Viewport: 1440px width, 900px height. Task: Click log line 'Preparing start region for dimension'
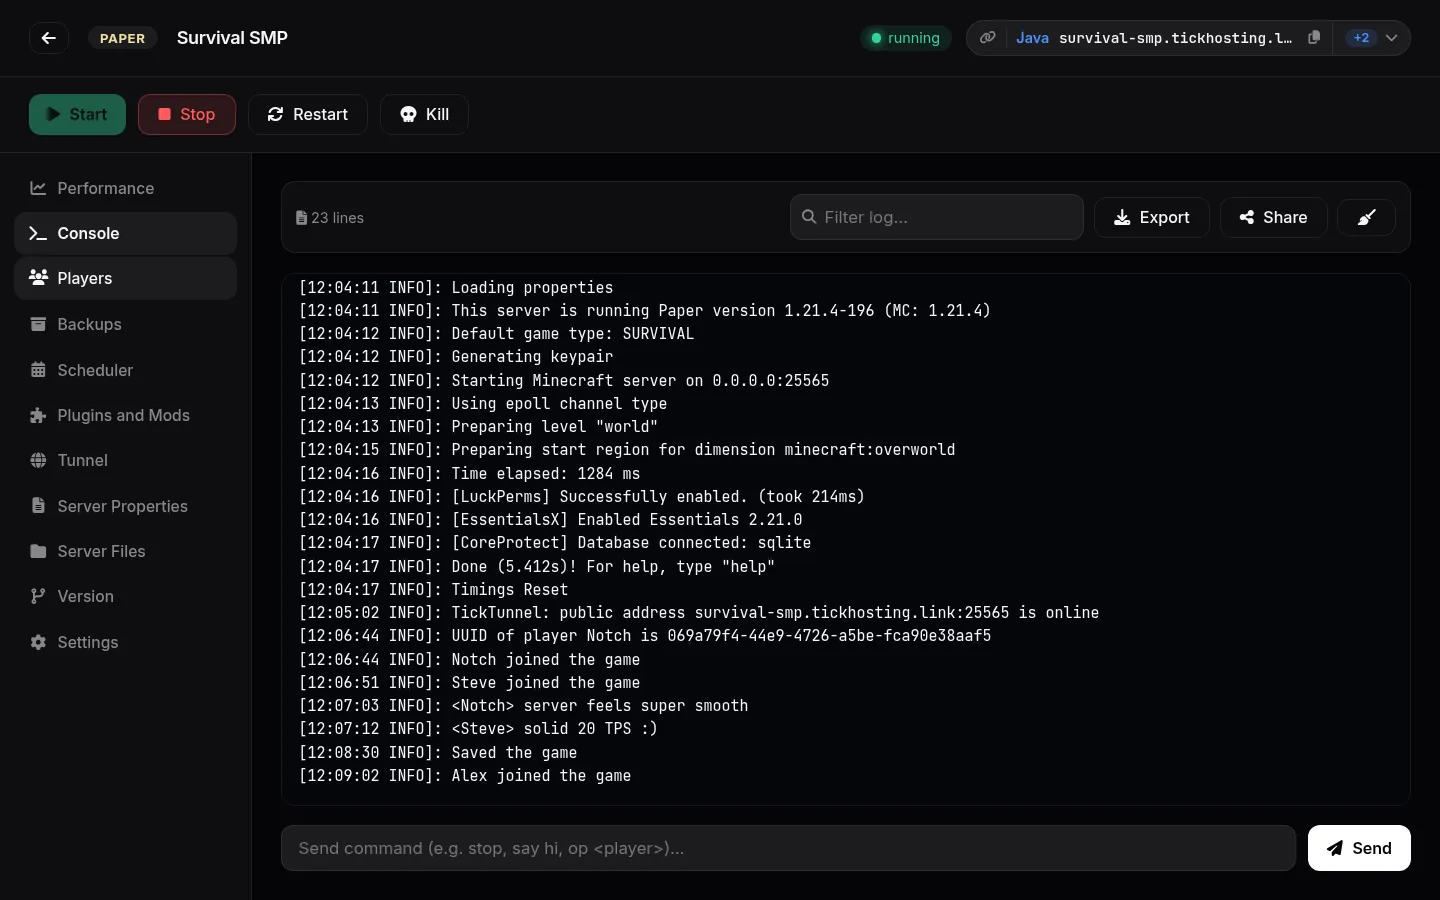click(627, 450)
